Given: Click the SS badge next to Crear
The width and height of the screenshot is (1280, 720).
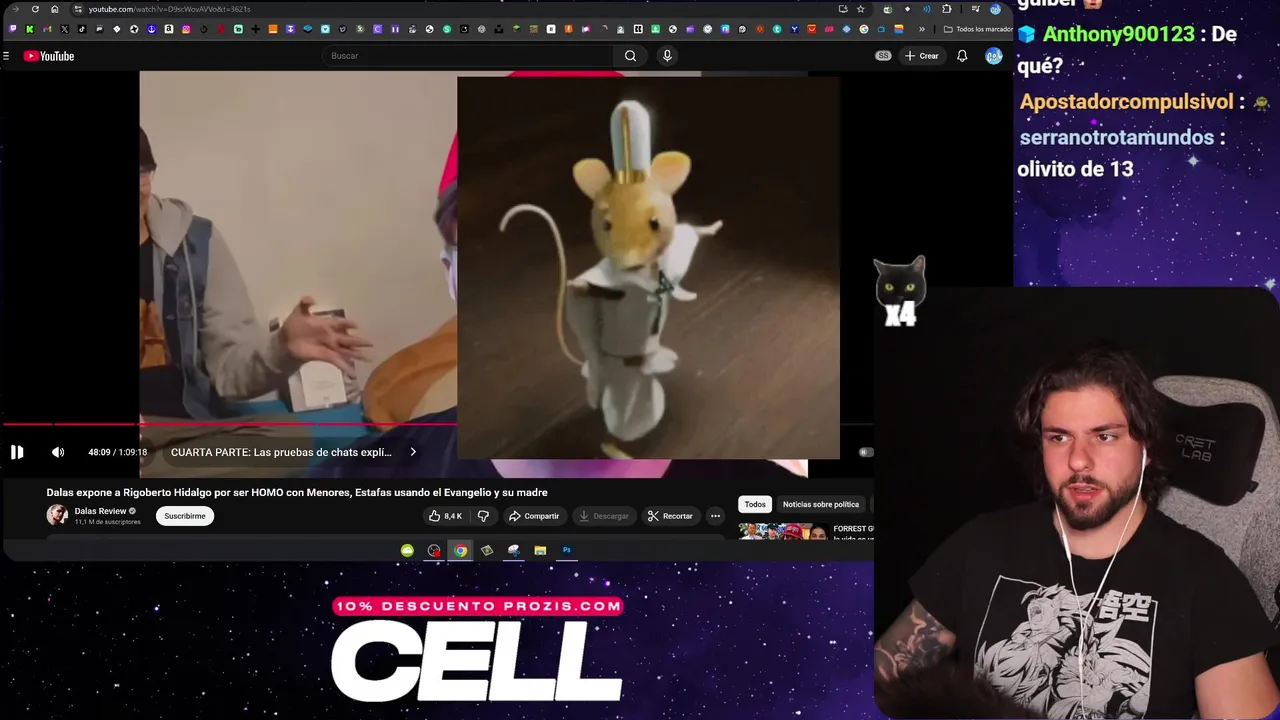Looking at the screenshot, I should [883, 56].
